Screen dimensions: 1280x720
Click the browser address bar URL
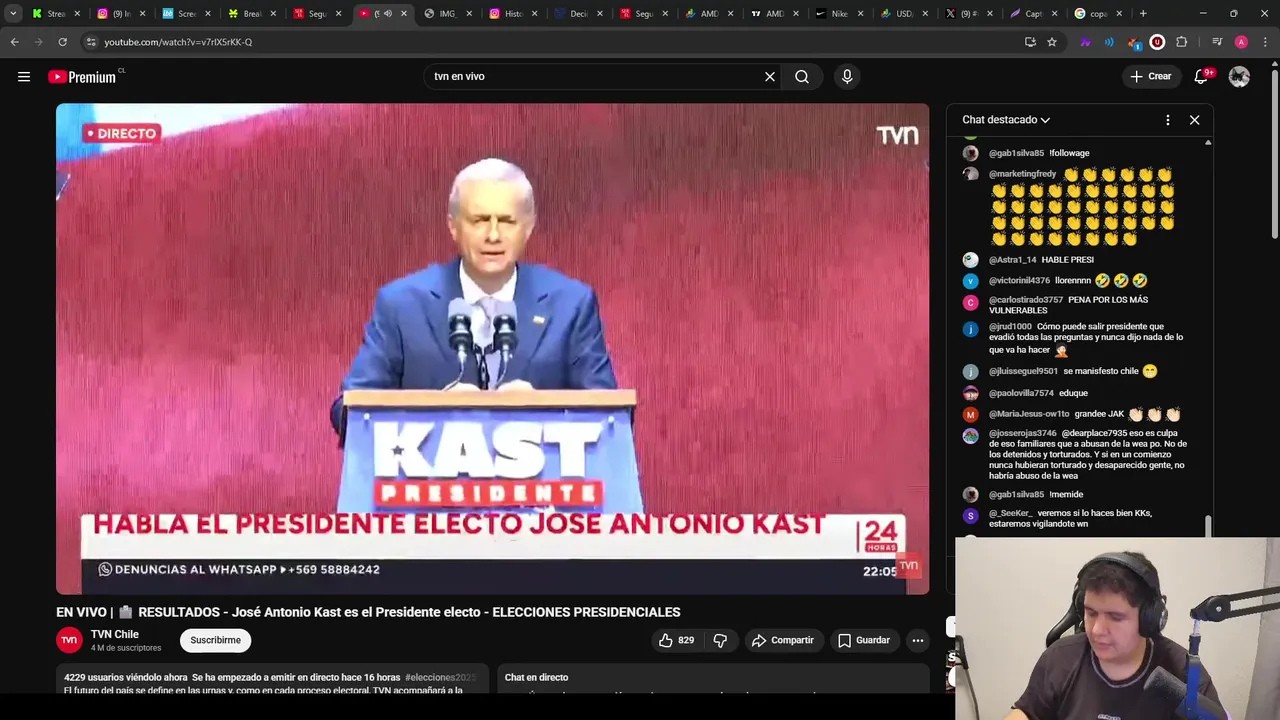(178, 42)
